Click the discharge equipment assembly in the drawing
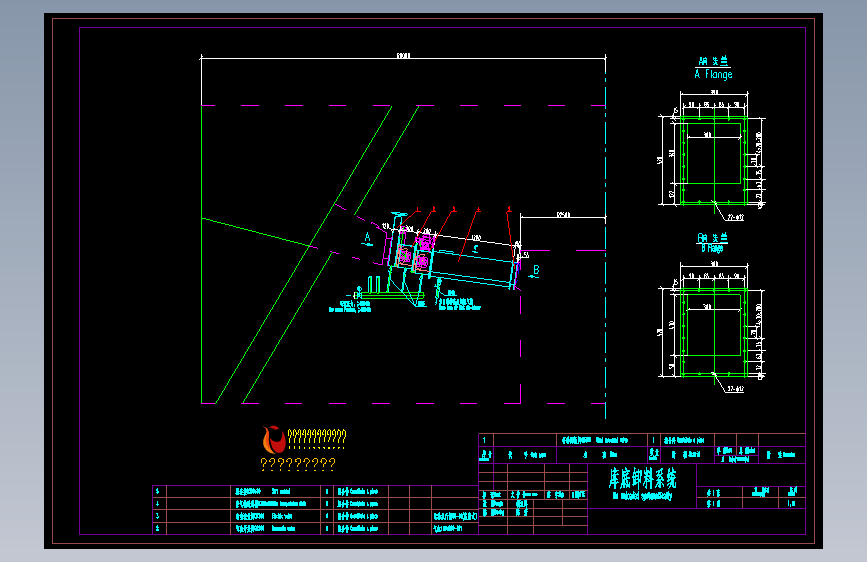Image resolution: width=867 pixels, height=562 pixels. [437, 259]
